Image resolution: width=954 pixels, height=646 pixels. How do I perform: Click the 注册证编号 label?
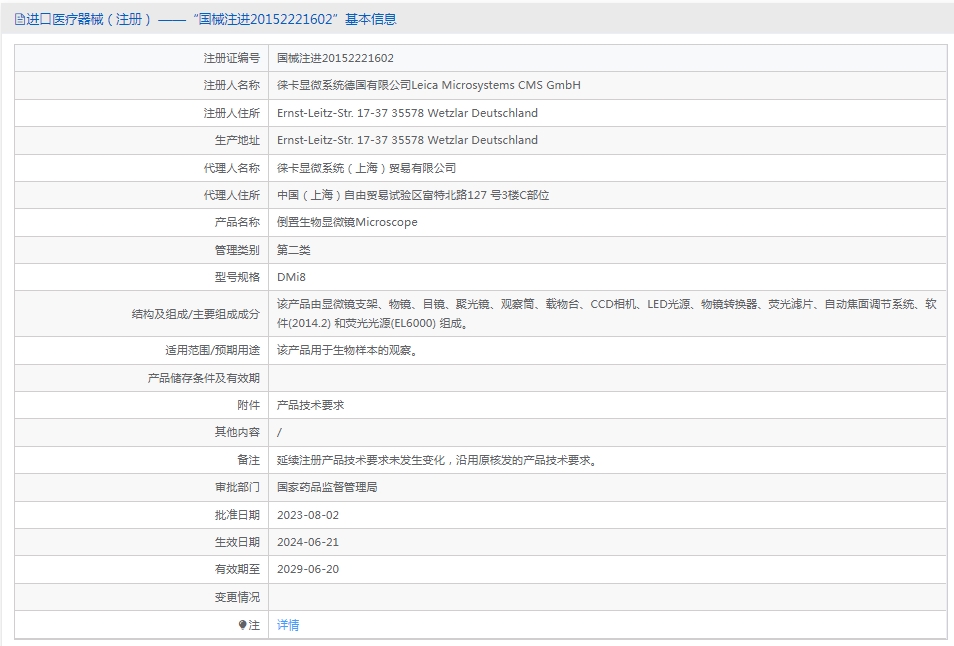pyautogui.click(x=232, y=58)
